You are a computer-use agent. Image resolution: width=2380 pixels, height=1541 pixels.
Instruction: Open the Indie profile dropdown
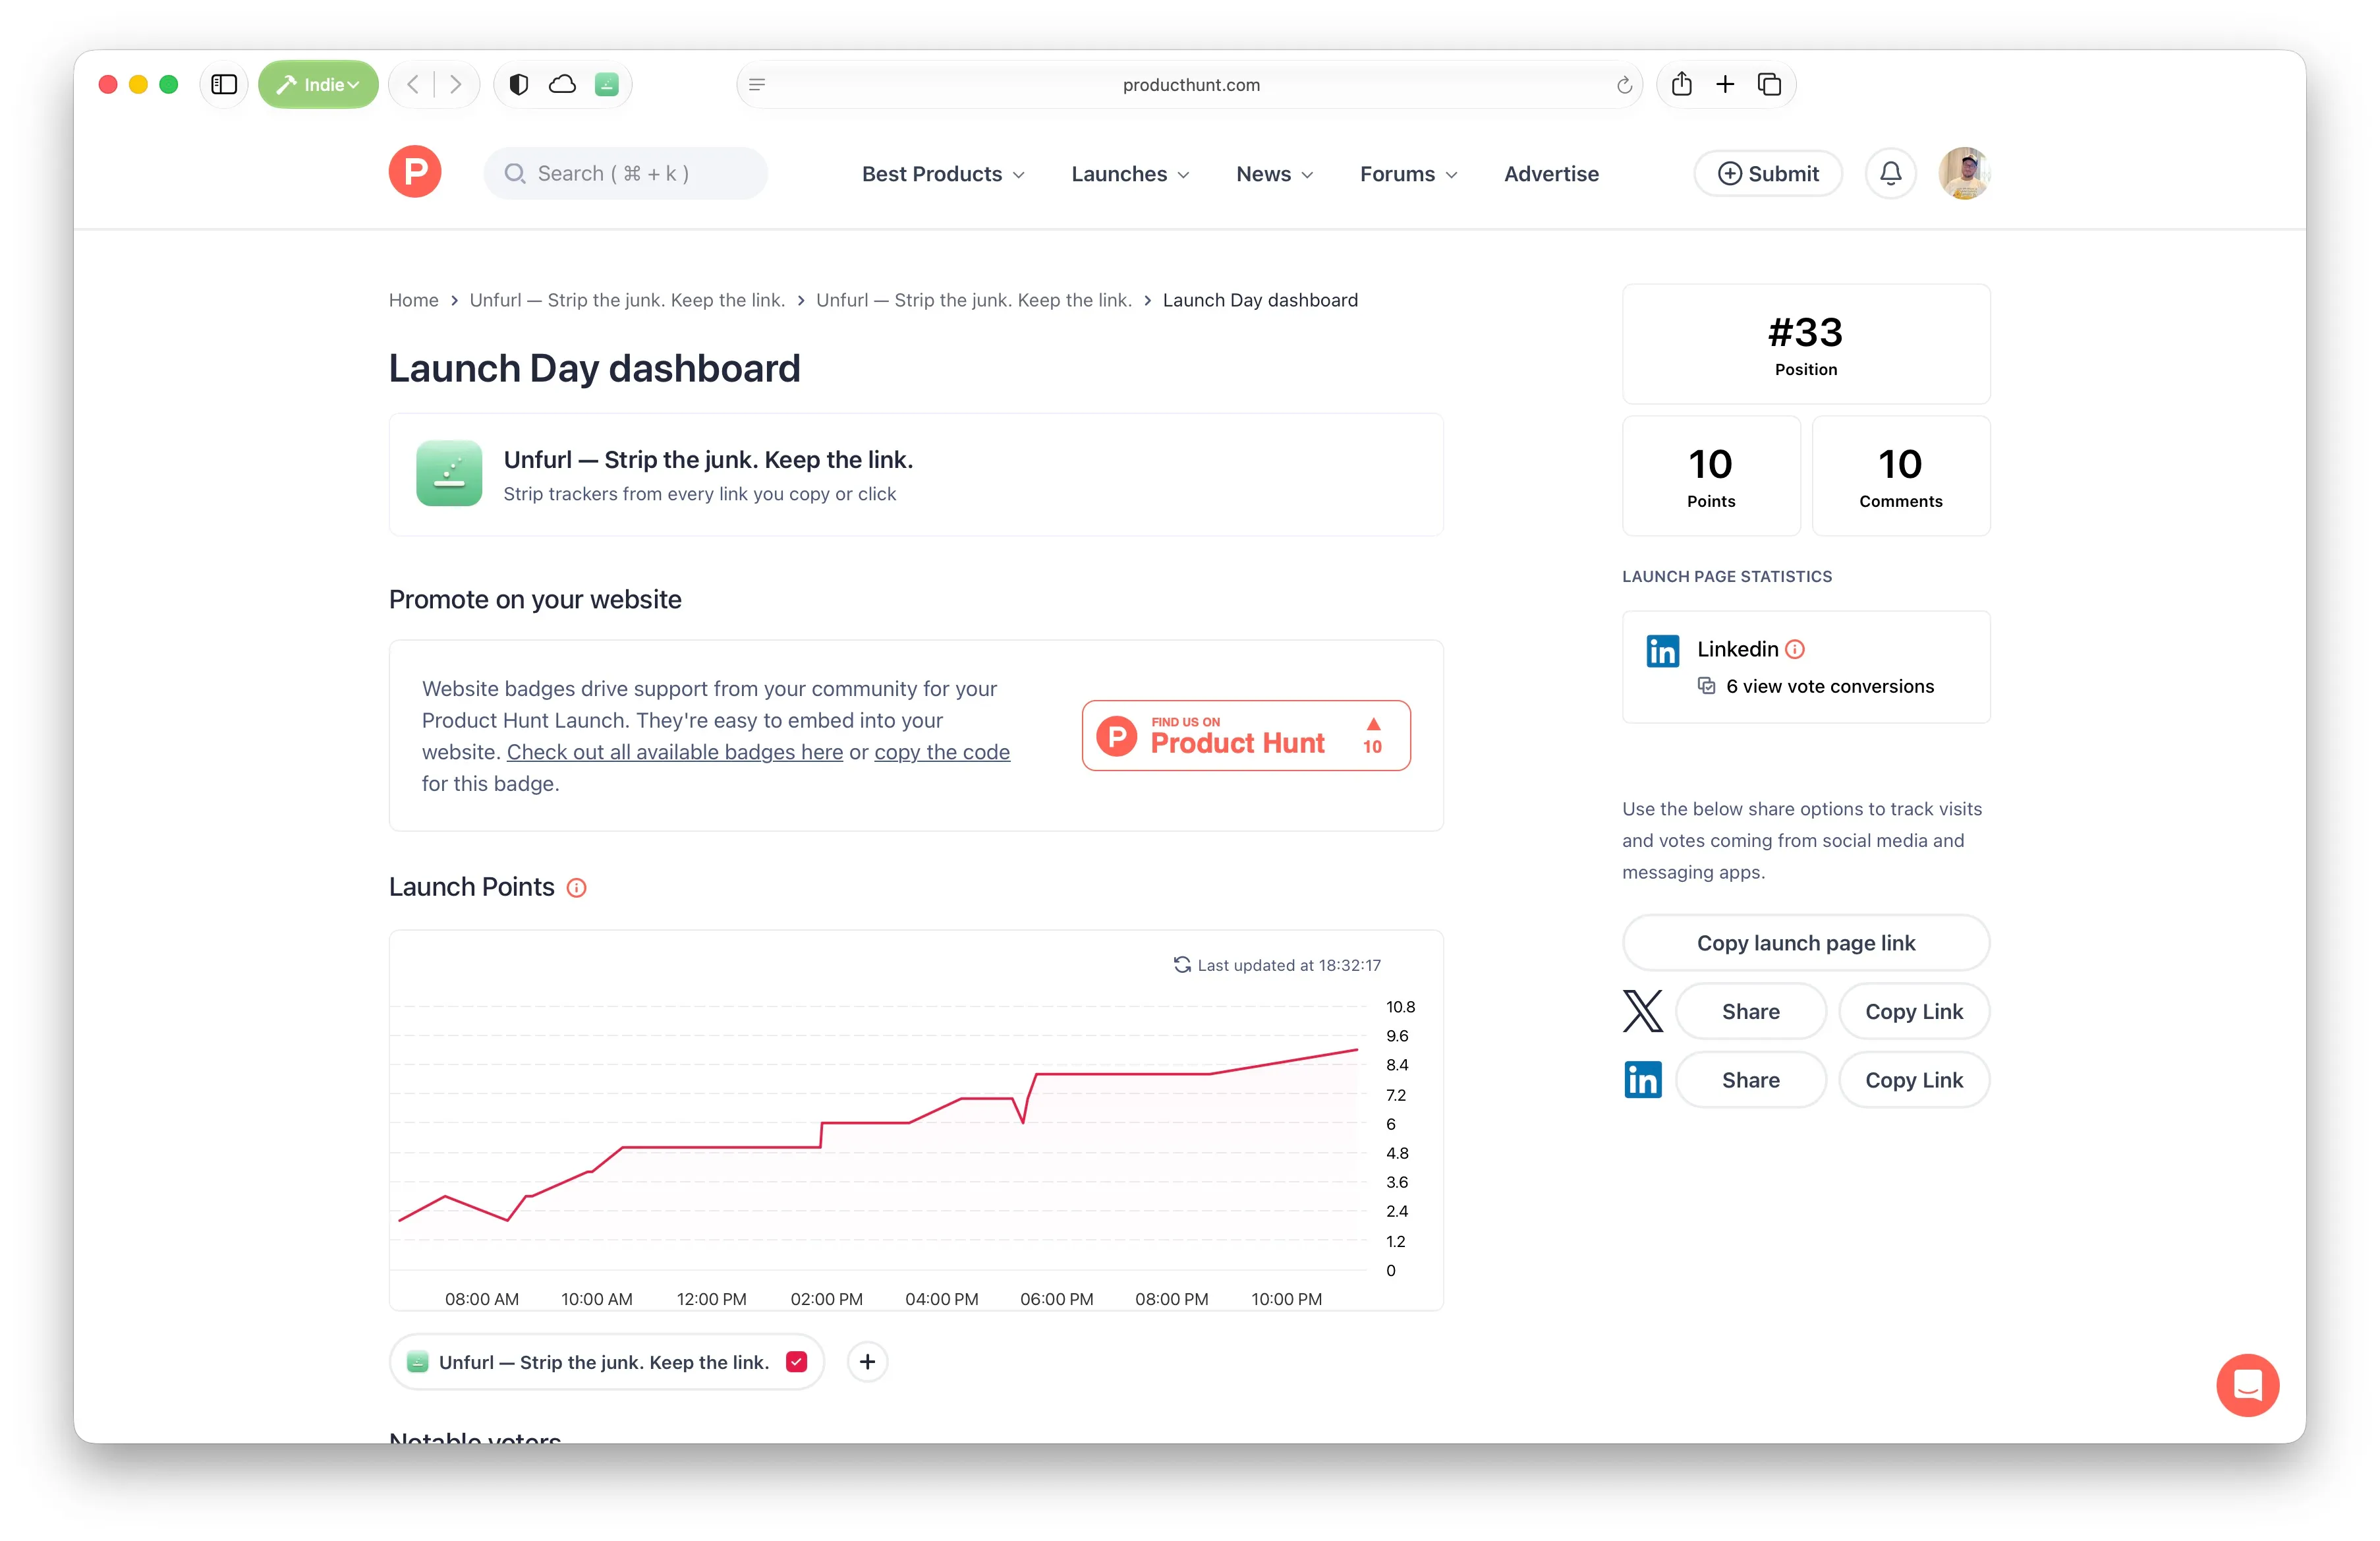318,85
